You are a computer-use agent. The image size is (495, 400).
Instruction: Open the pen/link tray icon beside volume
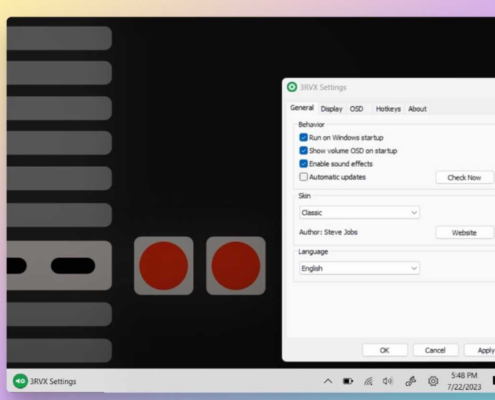click(411, 381)
